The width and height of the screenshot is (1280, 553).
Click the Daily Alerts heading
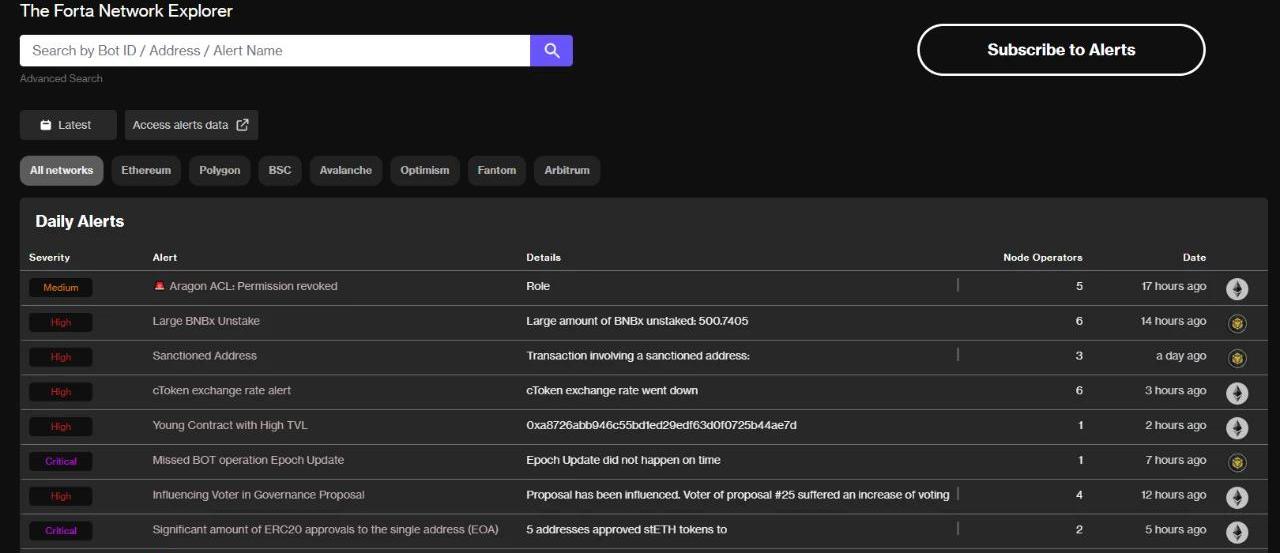tap(80, 222)
